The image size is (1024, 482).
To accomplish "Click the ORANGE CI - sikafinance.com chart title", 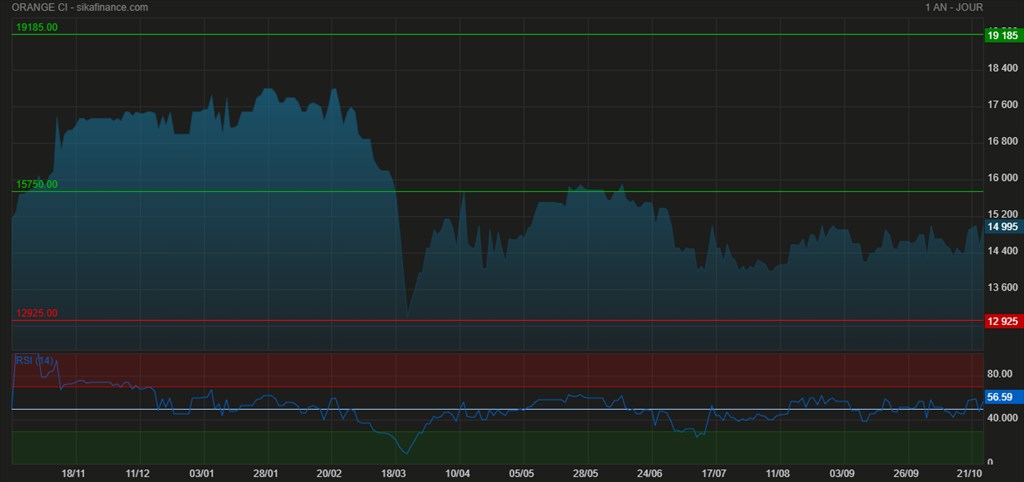I will pos(80,7).
